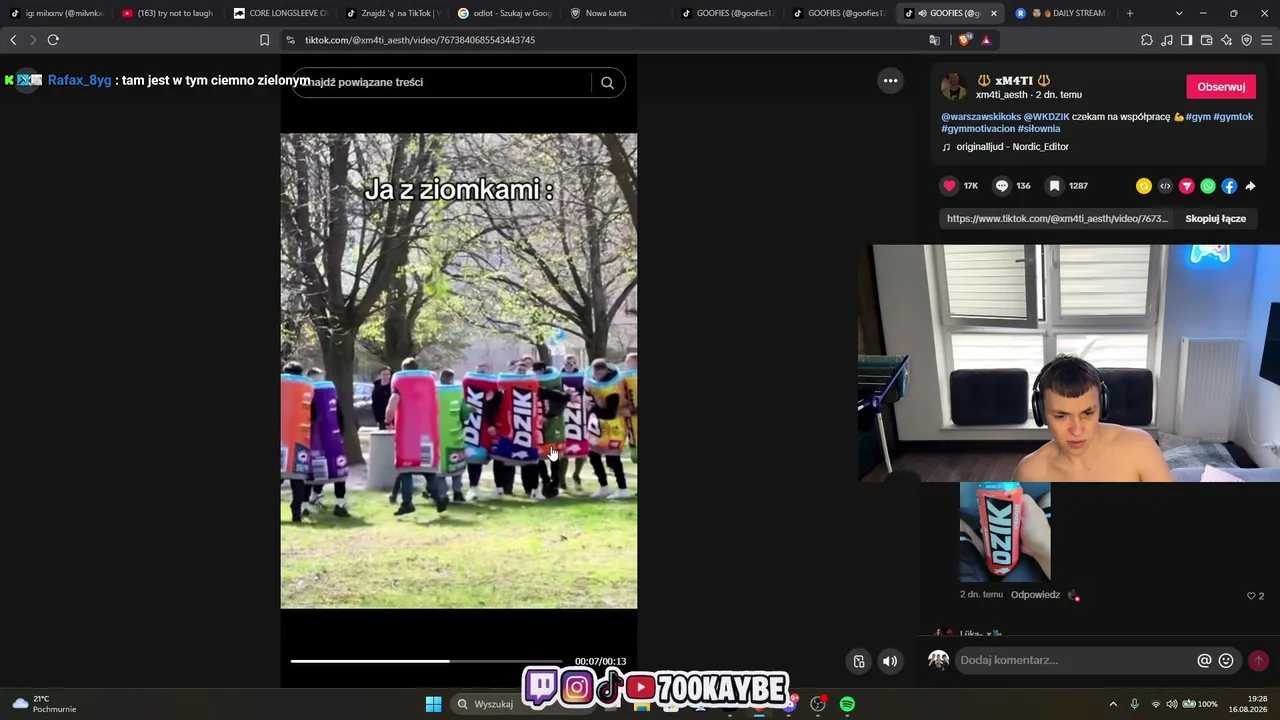This screenshot has width=1280, height=720.
Task: Open the @warszawskikoks mention link
Action: (x=981, y=117)
